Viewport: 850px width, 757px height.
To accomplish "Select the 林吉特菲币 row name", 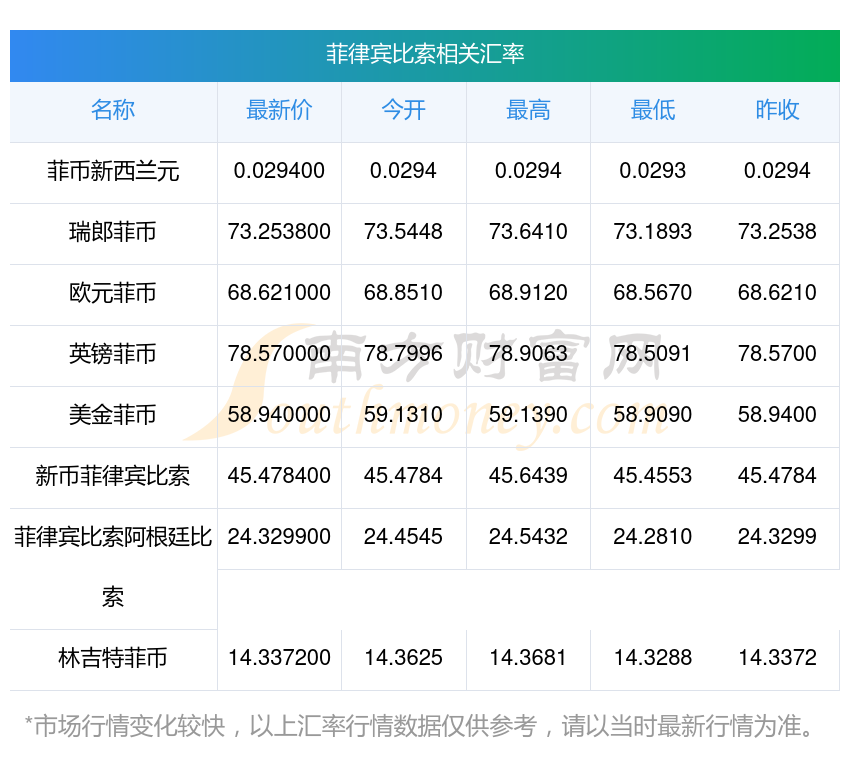I will (x=113, y=658).
